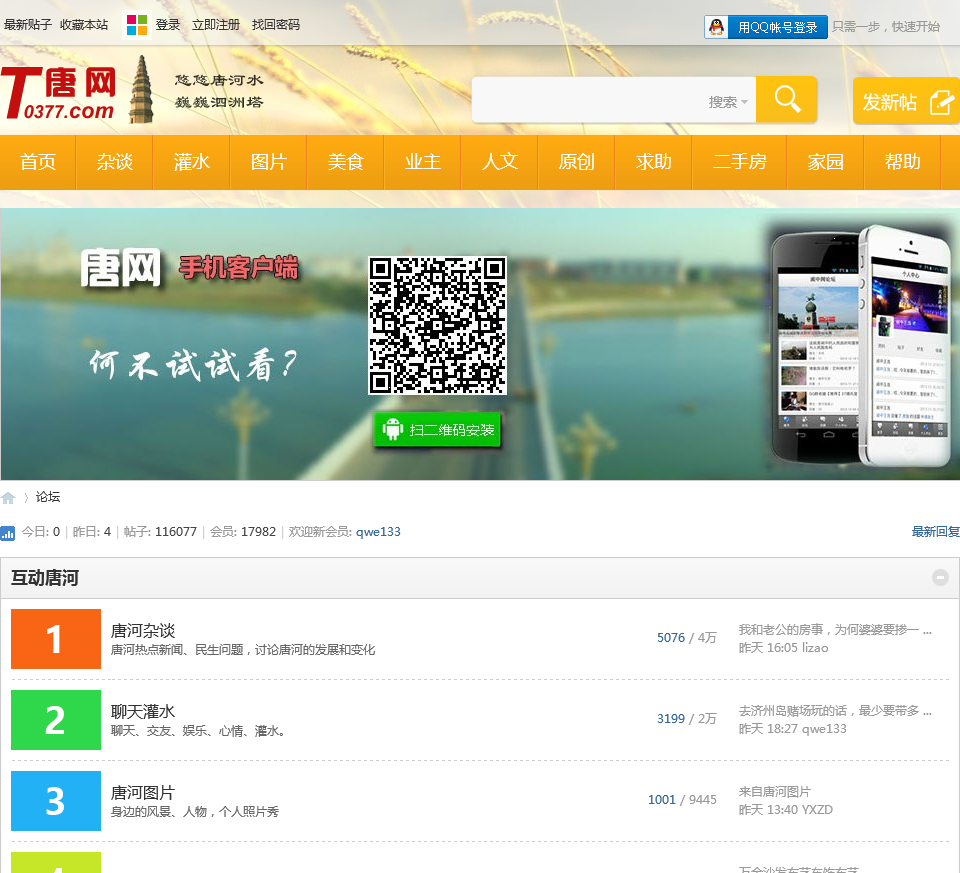Click the pagoda tower image
The image size is (960, 873).
(141, 89)
